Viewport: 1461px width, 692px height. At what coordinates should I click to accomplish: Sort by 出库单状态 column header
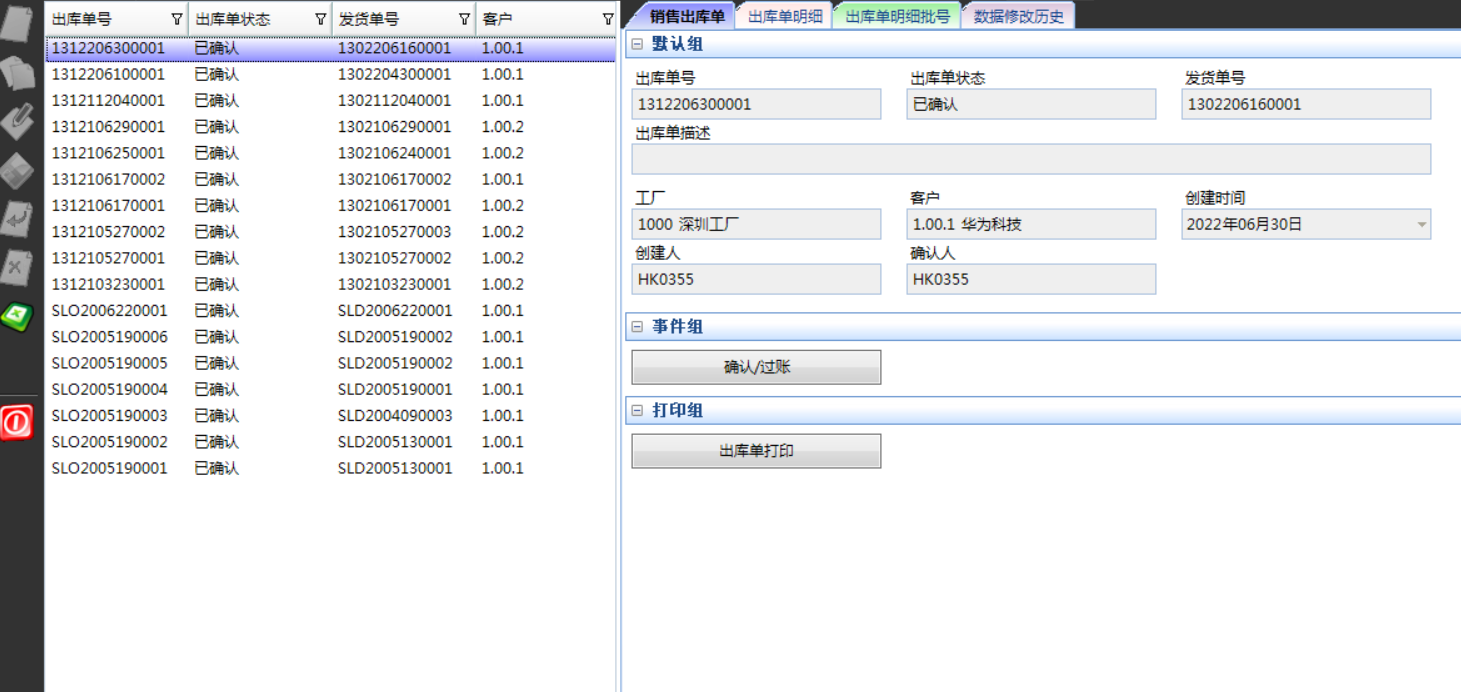pos(232,19)
